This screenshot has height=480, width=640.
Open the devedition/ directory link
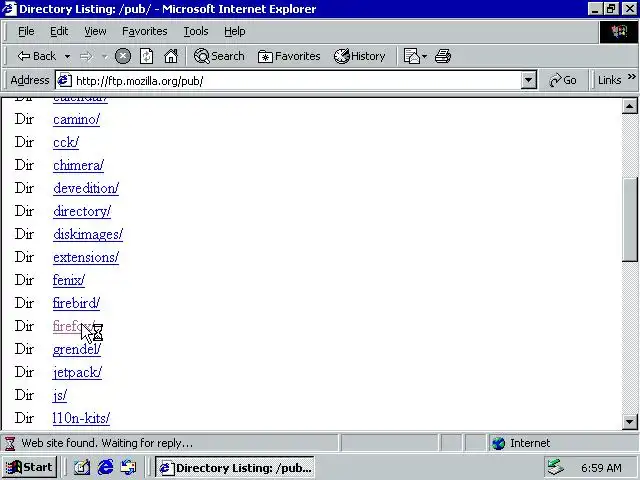[x=86, y=188]
